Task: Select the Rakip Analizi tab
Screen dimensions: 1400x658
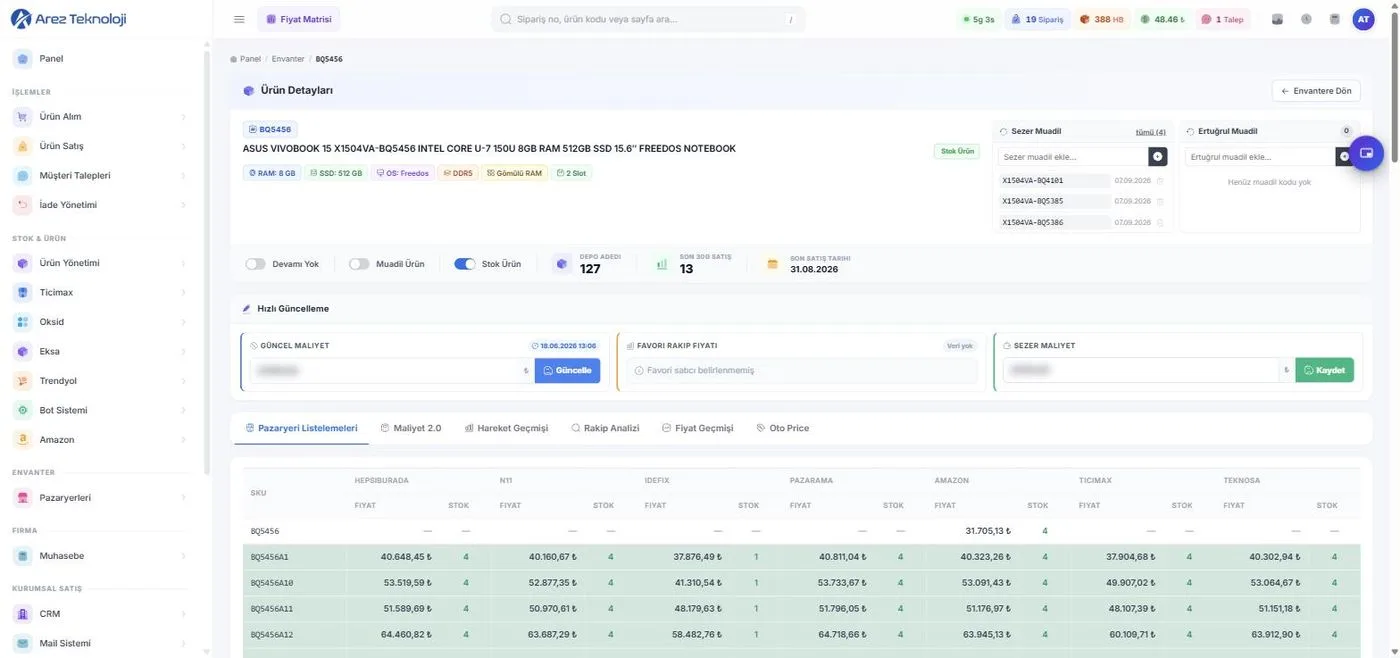Action: 605,428
